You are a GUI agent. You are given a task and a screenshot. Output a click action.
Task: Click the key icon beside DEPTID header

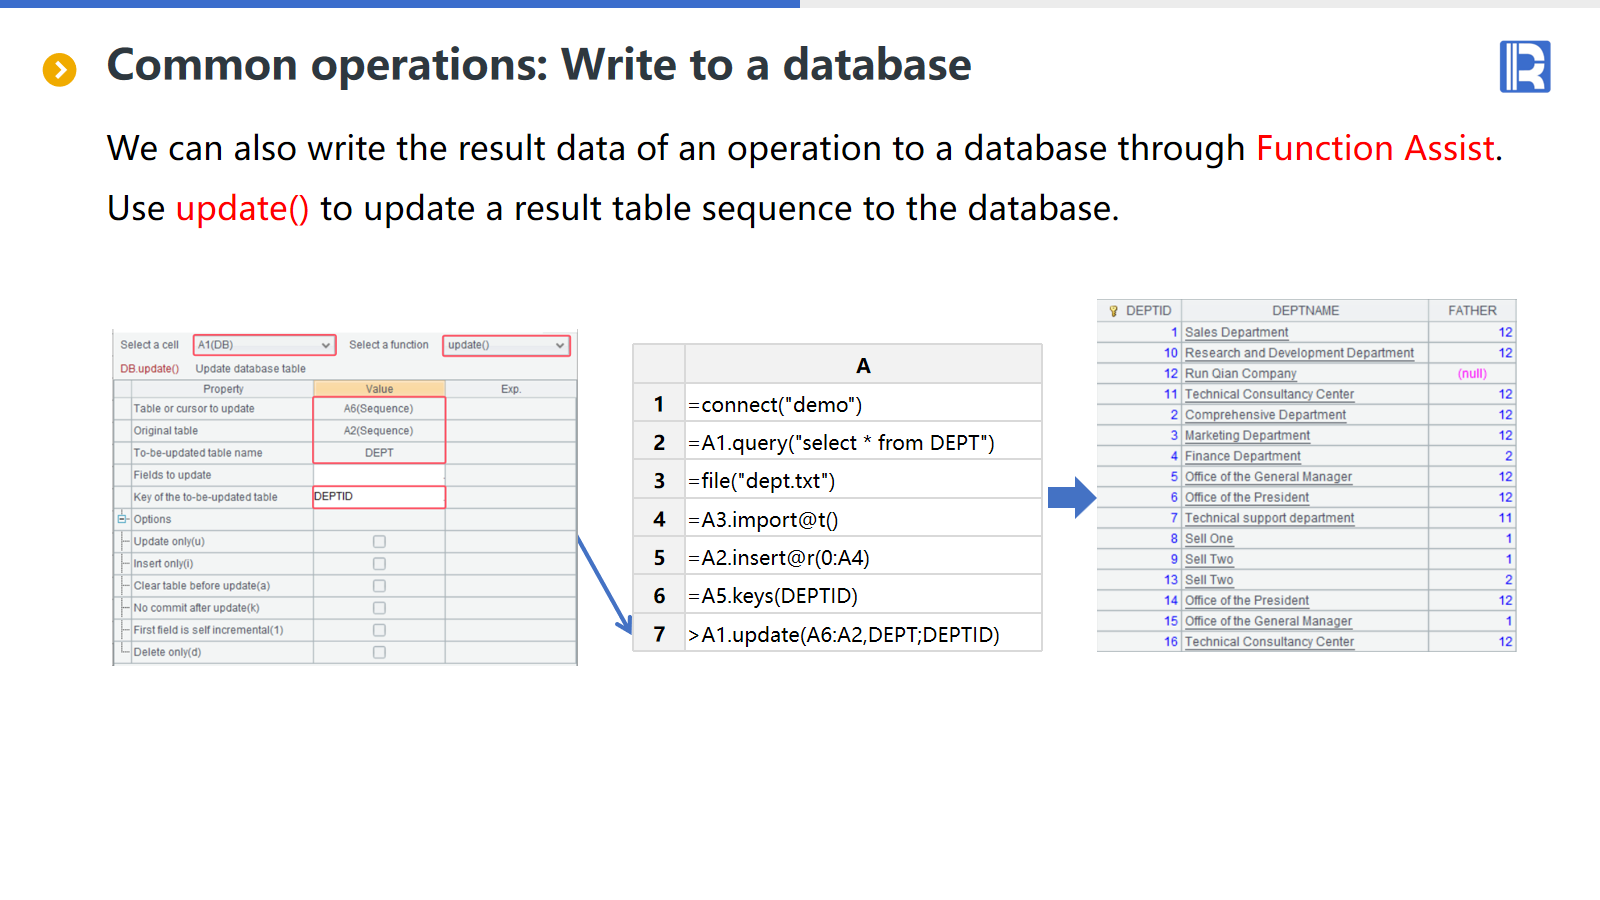point(1113,311)
